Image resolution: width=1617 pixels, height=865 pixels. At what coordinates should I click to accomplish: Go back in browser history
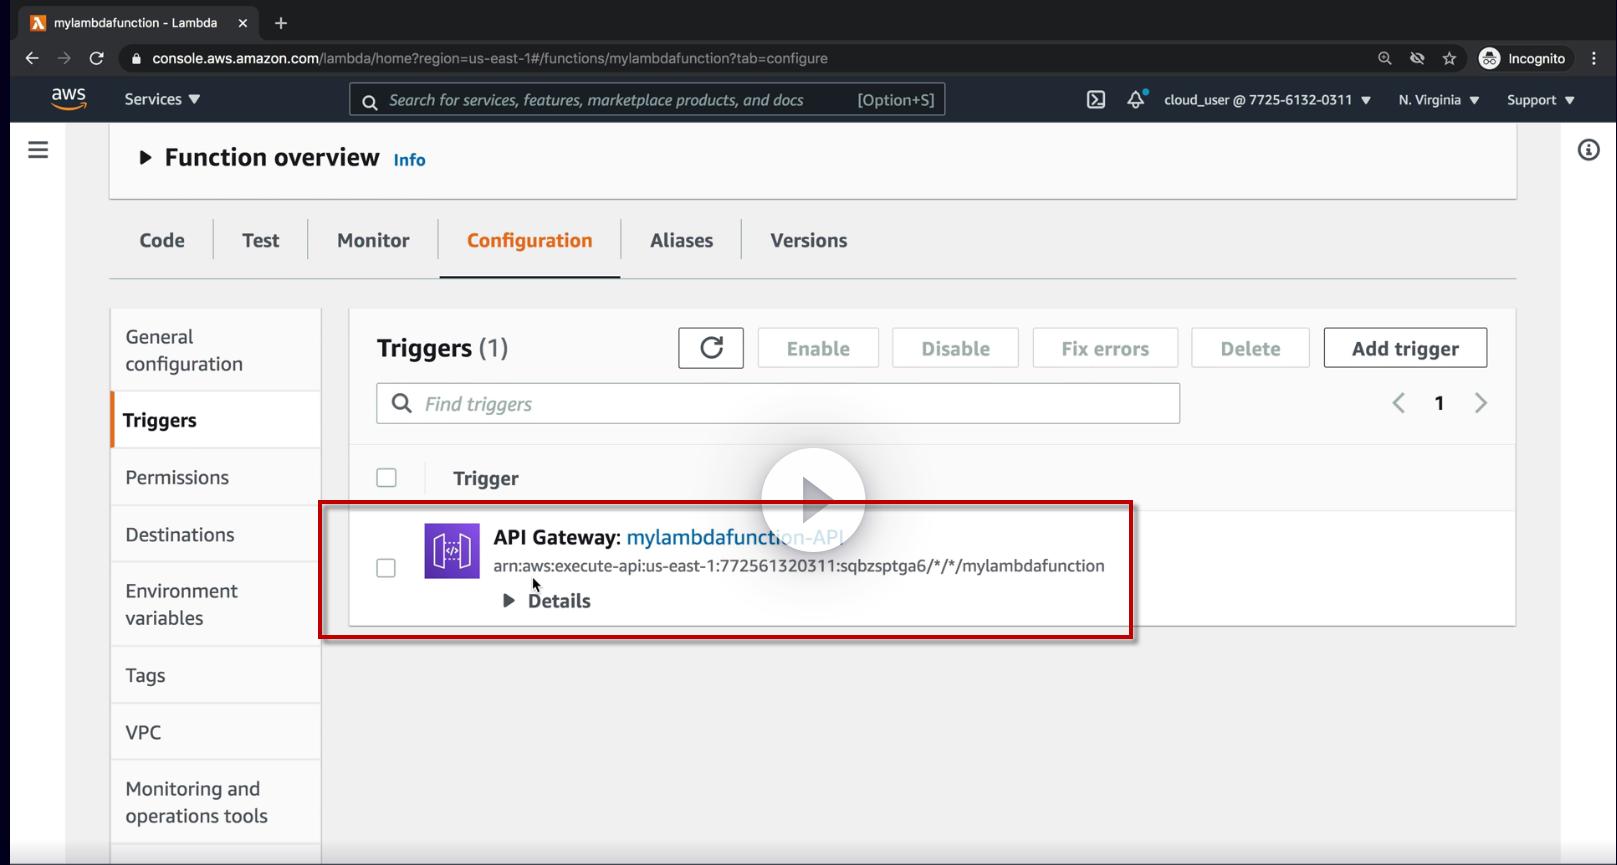(x=32, y=58)
